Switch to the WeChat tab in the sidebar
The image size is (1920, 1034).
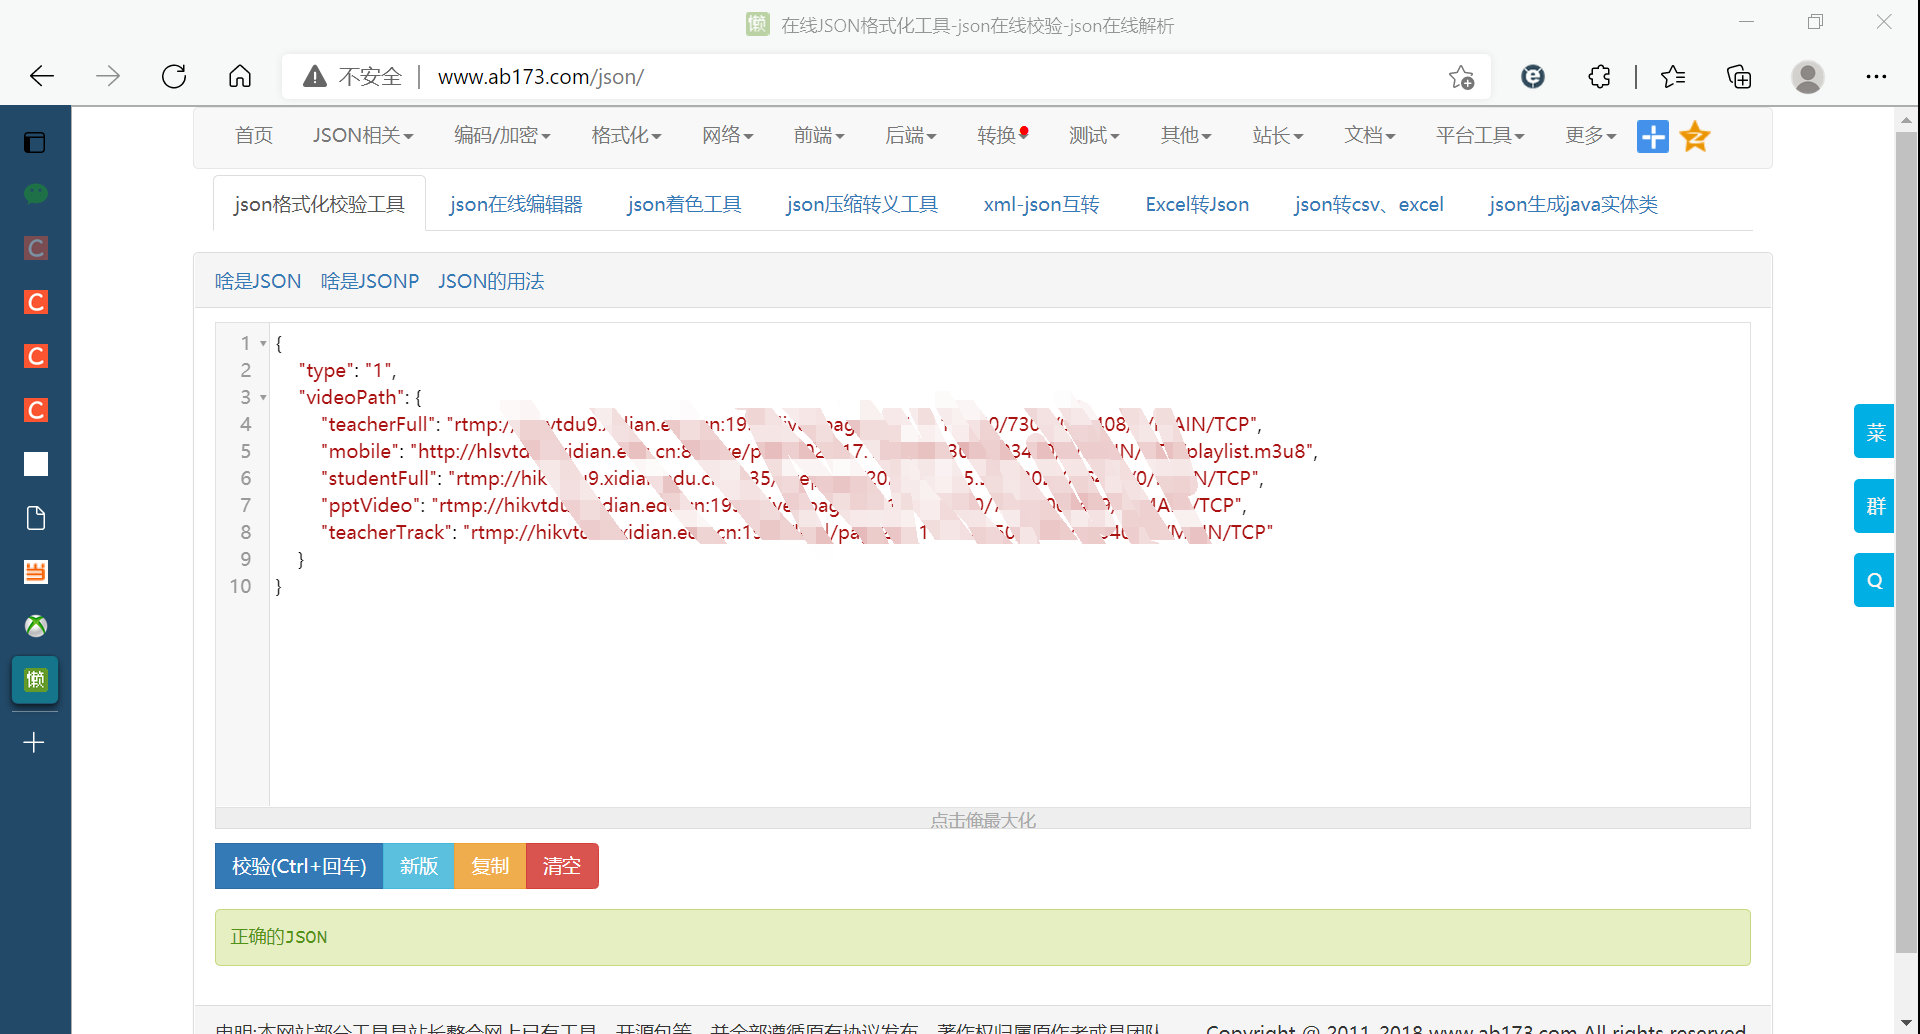[35, 193]
